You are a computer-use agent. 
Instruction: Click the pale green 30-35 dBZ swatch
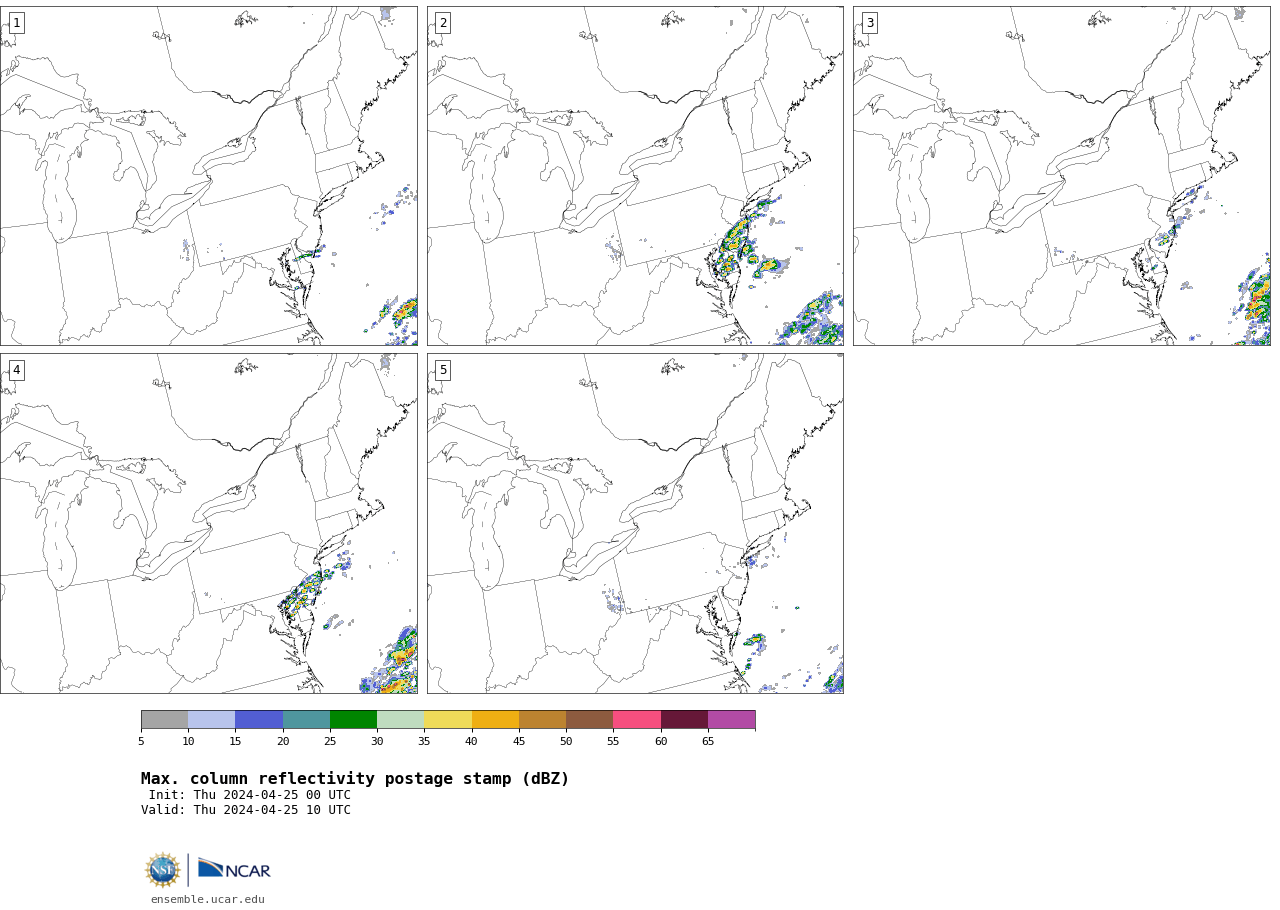click(x=401, y=720)
